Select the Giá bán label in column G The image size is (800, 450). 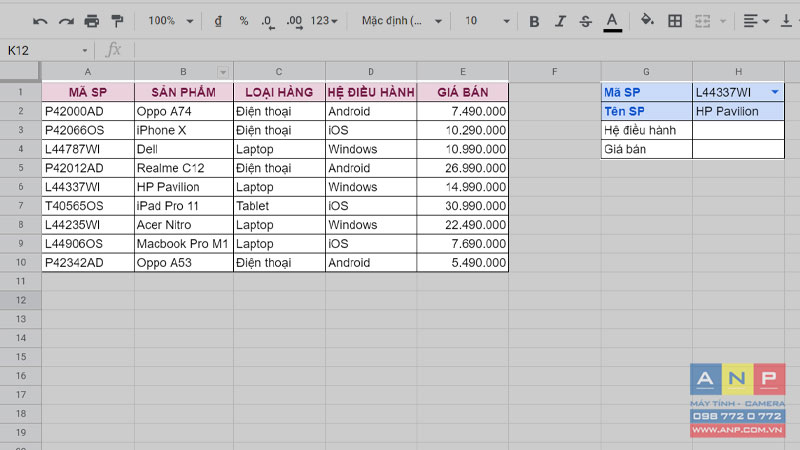646,149
